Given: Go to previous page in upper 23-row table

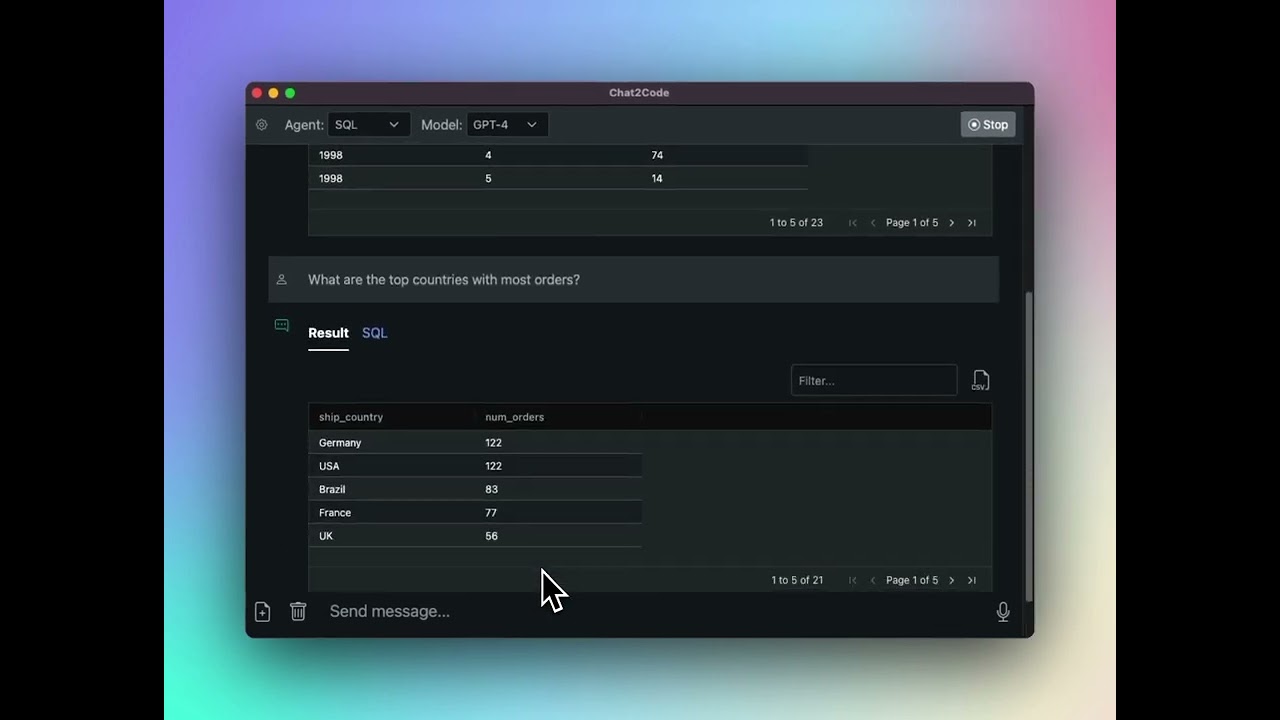Looking at the screenshot, I should click(873, 223).
